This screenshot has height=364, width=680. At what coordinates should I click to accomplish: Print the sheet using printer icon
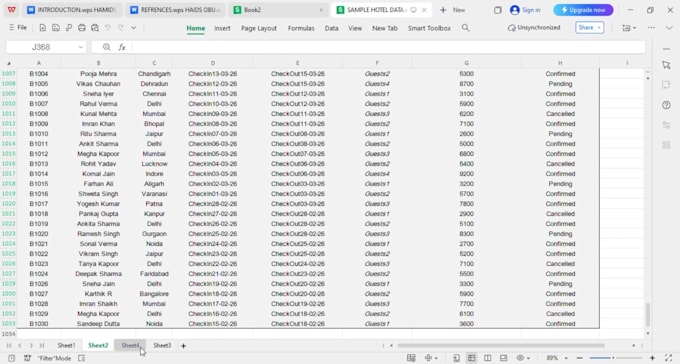pyautogui.click(x=82, y=28)
